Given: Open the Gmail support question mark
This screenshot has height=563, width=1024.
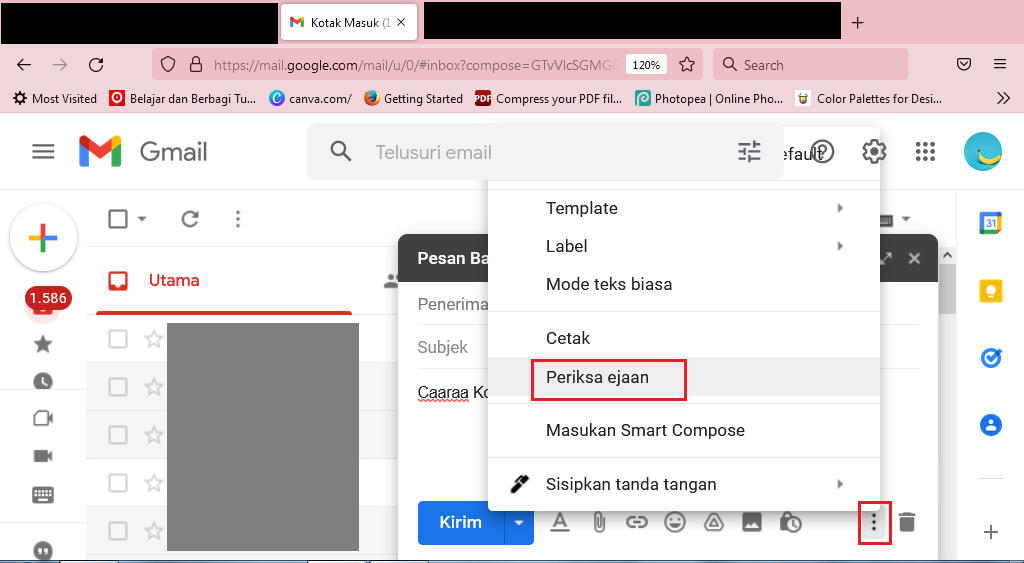Looking at the screenshot, I should click(x=822, y=152).
